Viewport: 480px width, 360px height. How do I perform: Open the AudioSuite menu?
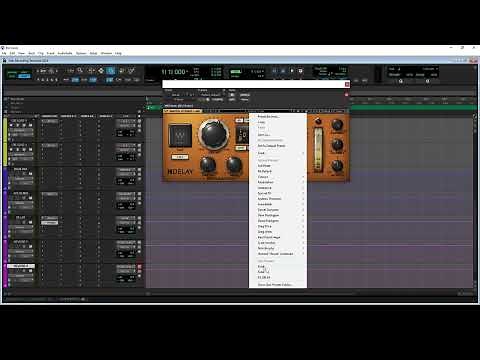click(x=65, y=53)
